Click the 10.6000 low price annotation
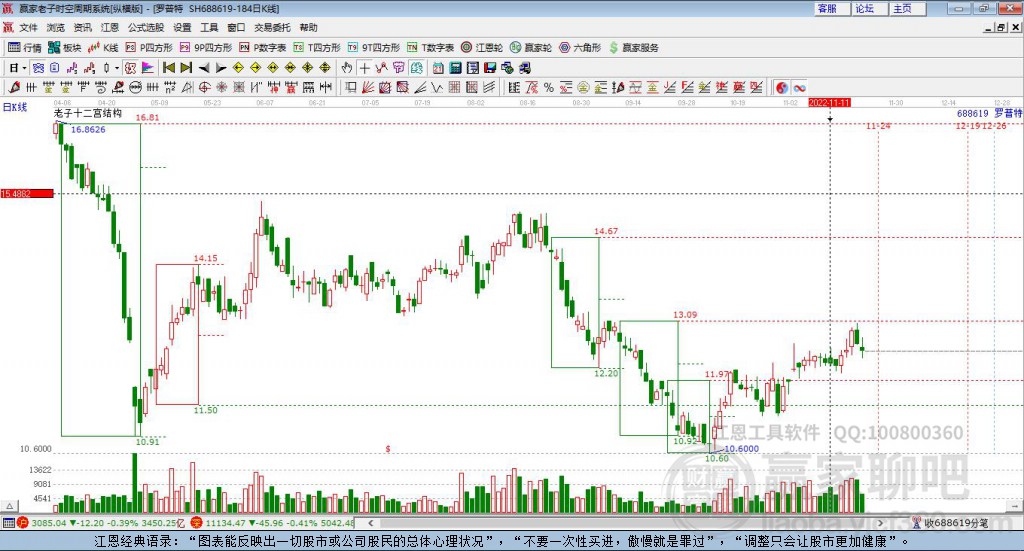 [x=742, y=449]
